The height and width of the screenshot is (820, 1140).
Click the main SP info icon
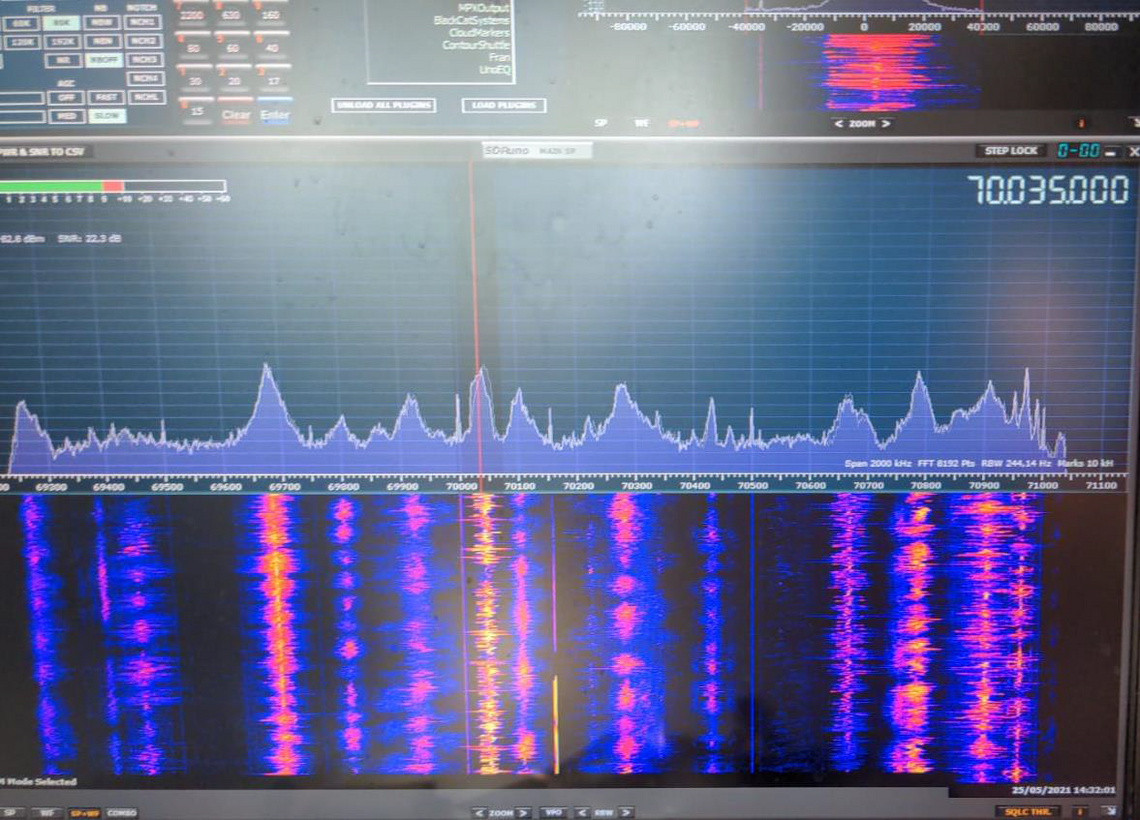tap(1081, 811)
